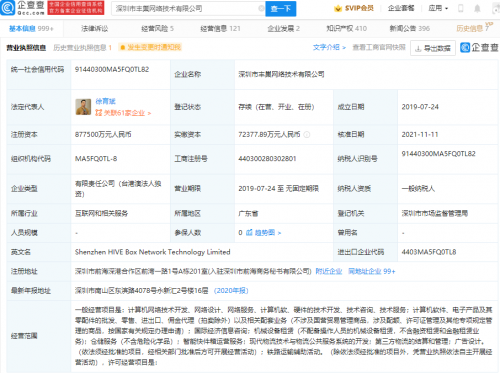The height and width of the screenshot is (373, 500).
Task: Open the 关联61家企业 link
Action: pyautogui.click(x=123, y=113)
